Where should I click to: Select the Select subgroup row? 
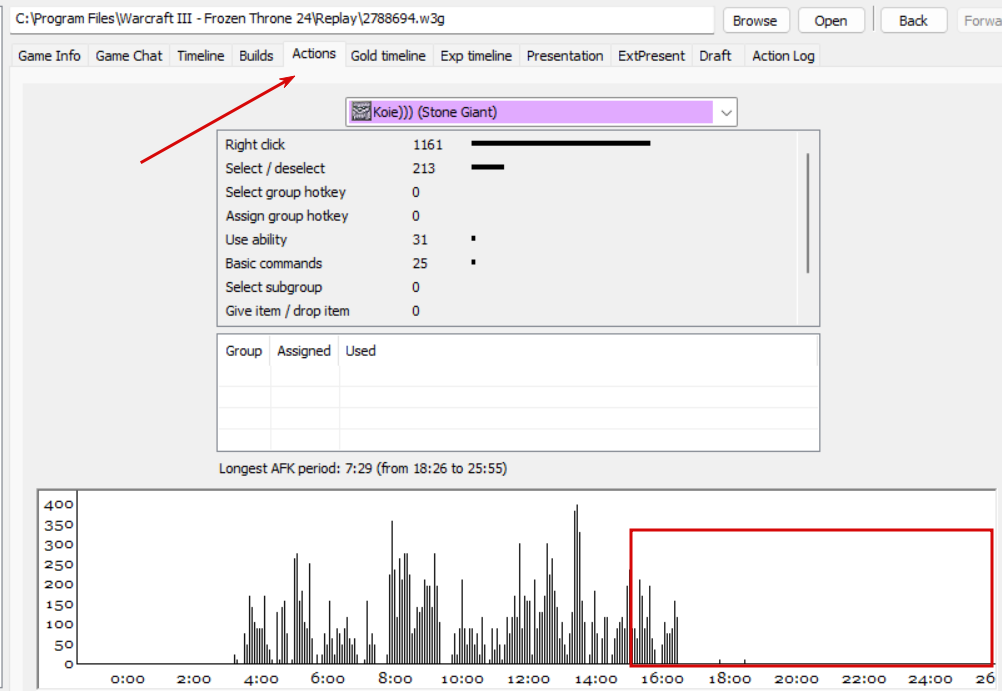point(507,286)
